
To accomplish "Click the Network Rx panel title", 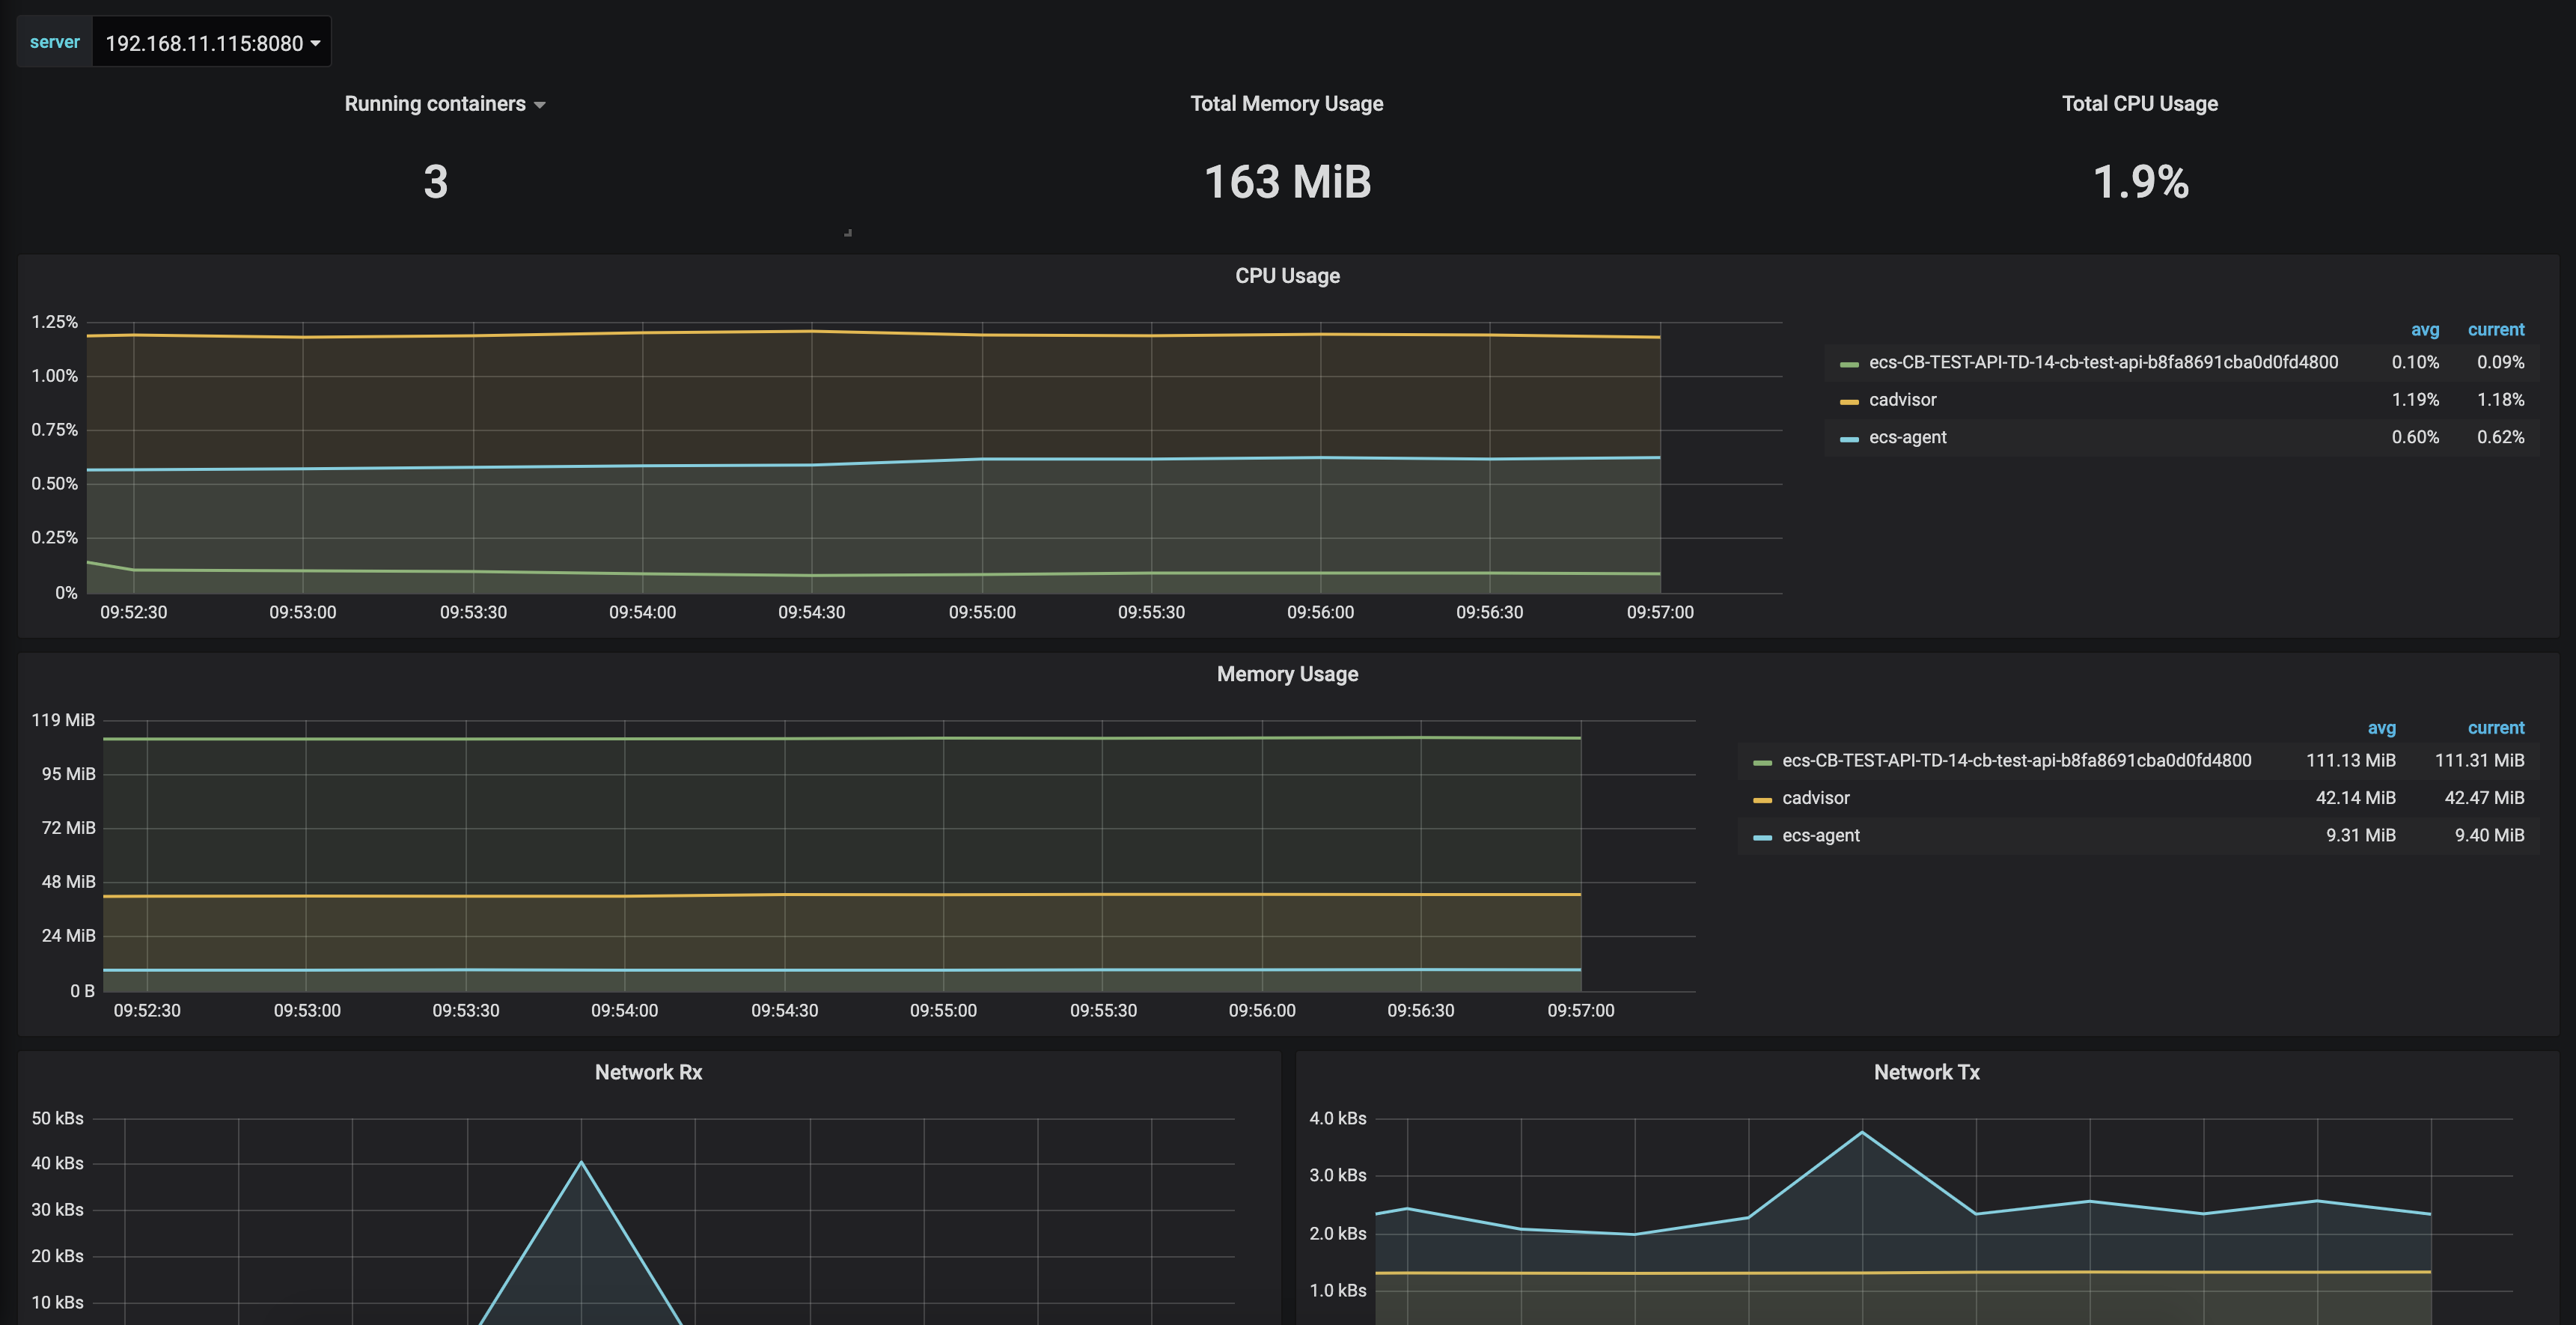I will pyautogui.click(x=648, y=1072).
